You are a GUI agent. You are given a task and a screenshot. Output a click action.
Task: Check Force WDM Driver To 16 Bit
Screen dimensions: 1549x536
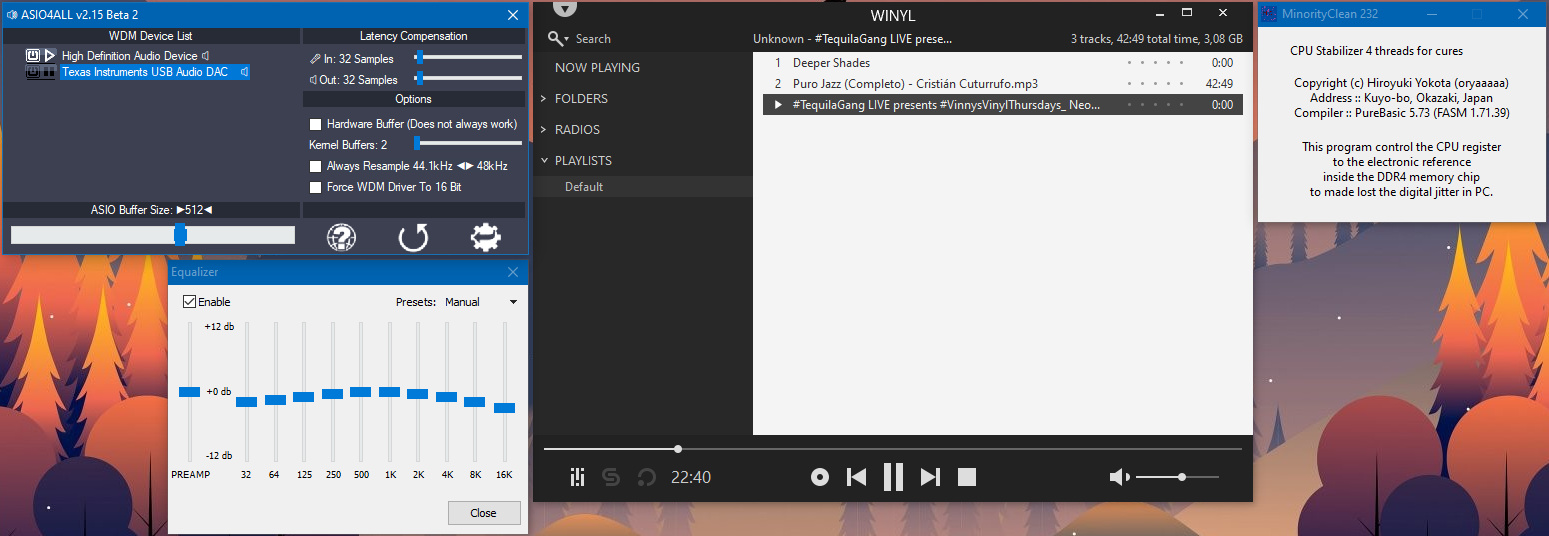[x=316, y=187]
